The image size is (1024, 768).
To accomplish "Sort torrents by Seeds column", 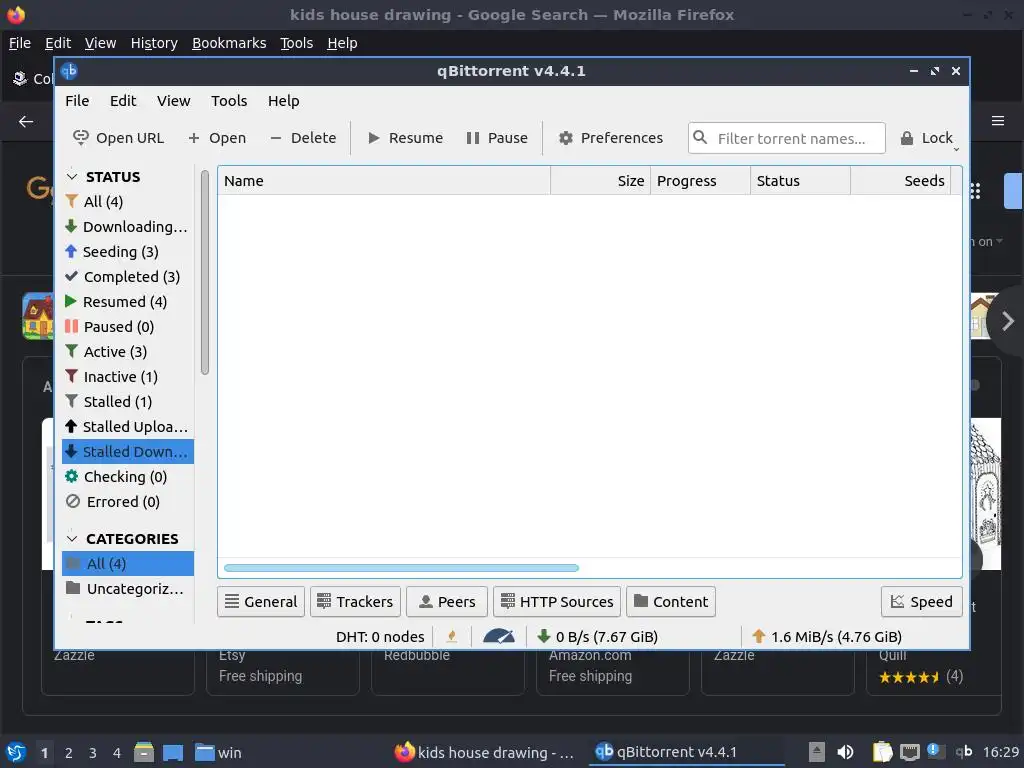I will click(x=901, y=181).
